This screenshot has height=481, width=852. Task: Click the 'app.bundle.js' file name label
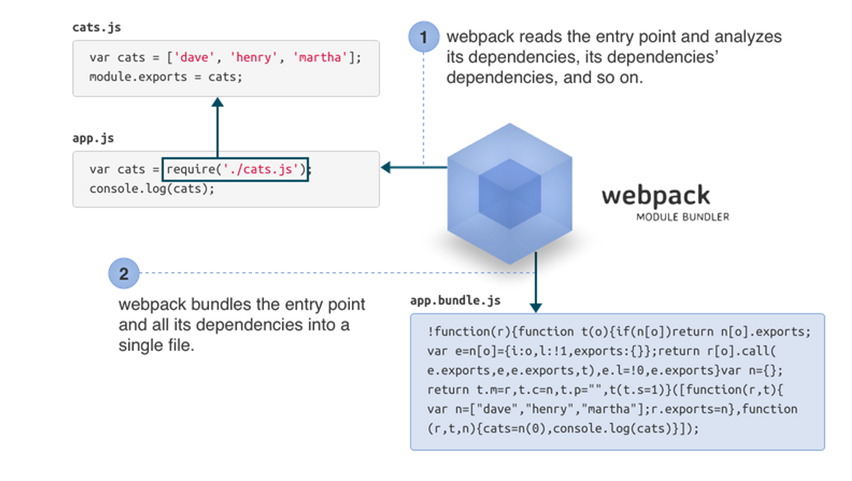click(455, 301)
